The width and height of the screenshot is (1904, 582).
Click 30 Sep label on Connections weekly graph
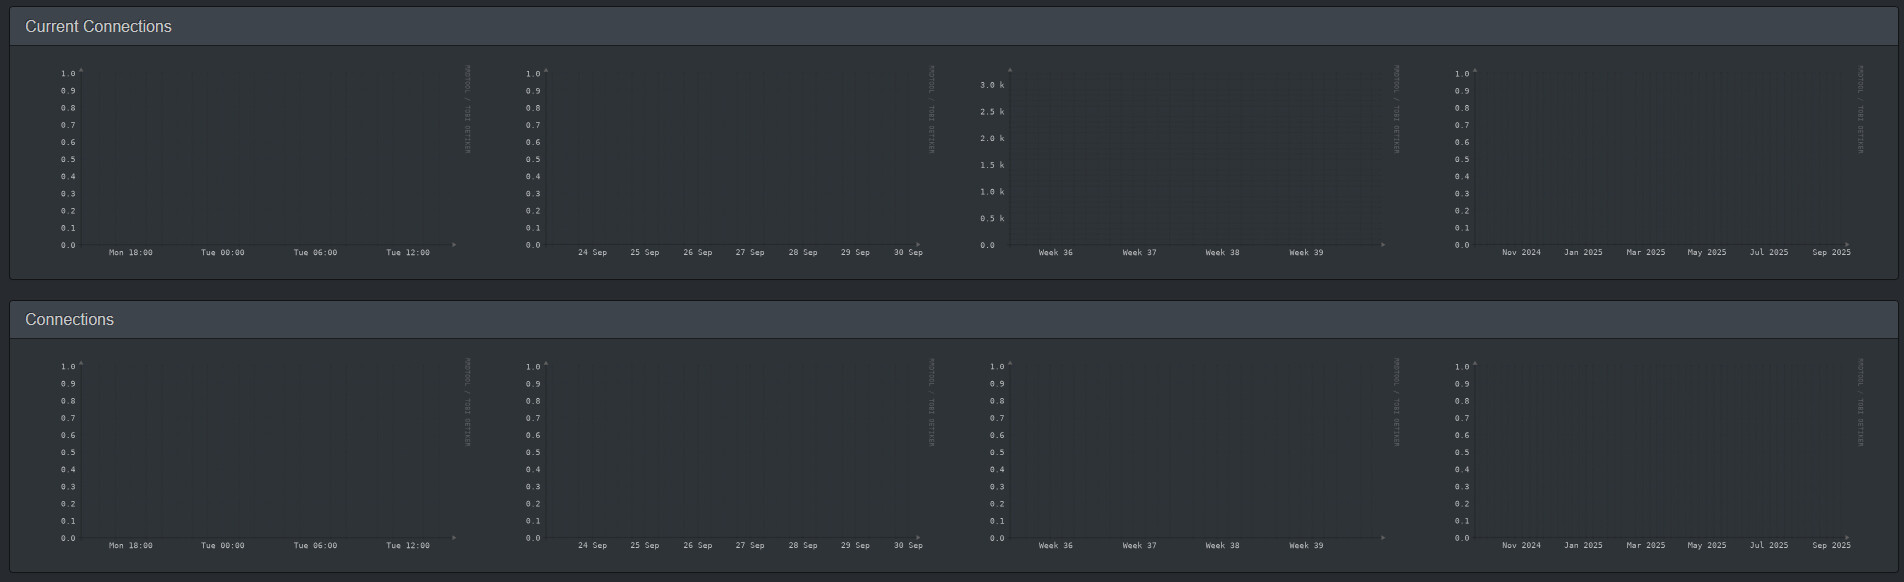point(908,546)
